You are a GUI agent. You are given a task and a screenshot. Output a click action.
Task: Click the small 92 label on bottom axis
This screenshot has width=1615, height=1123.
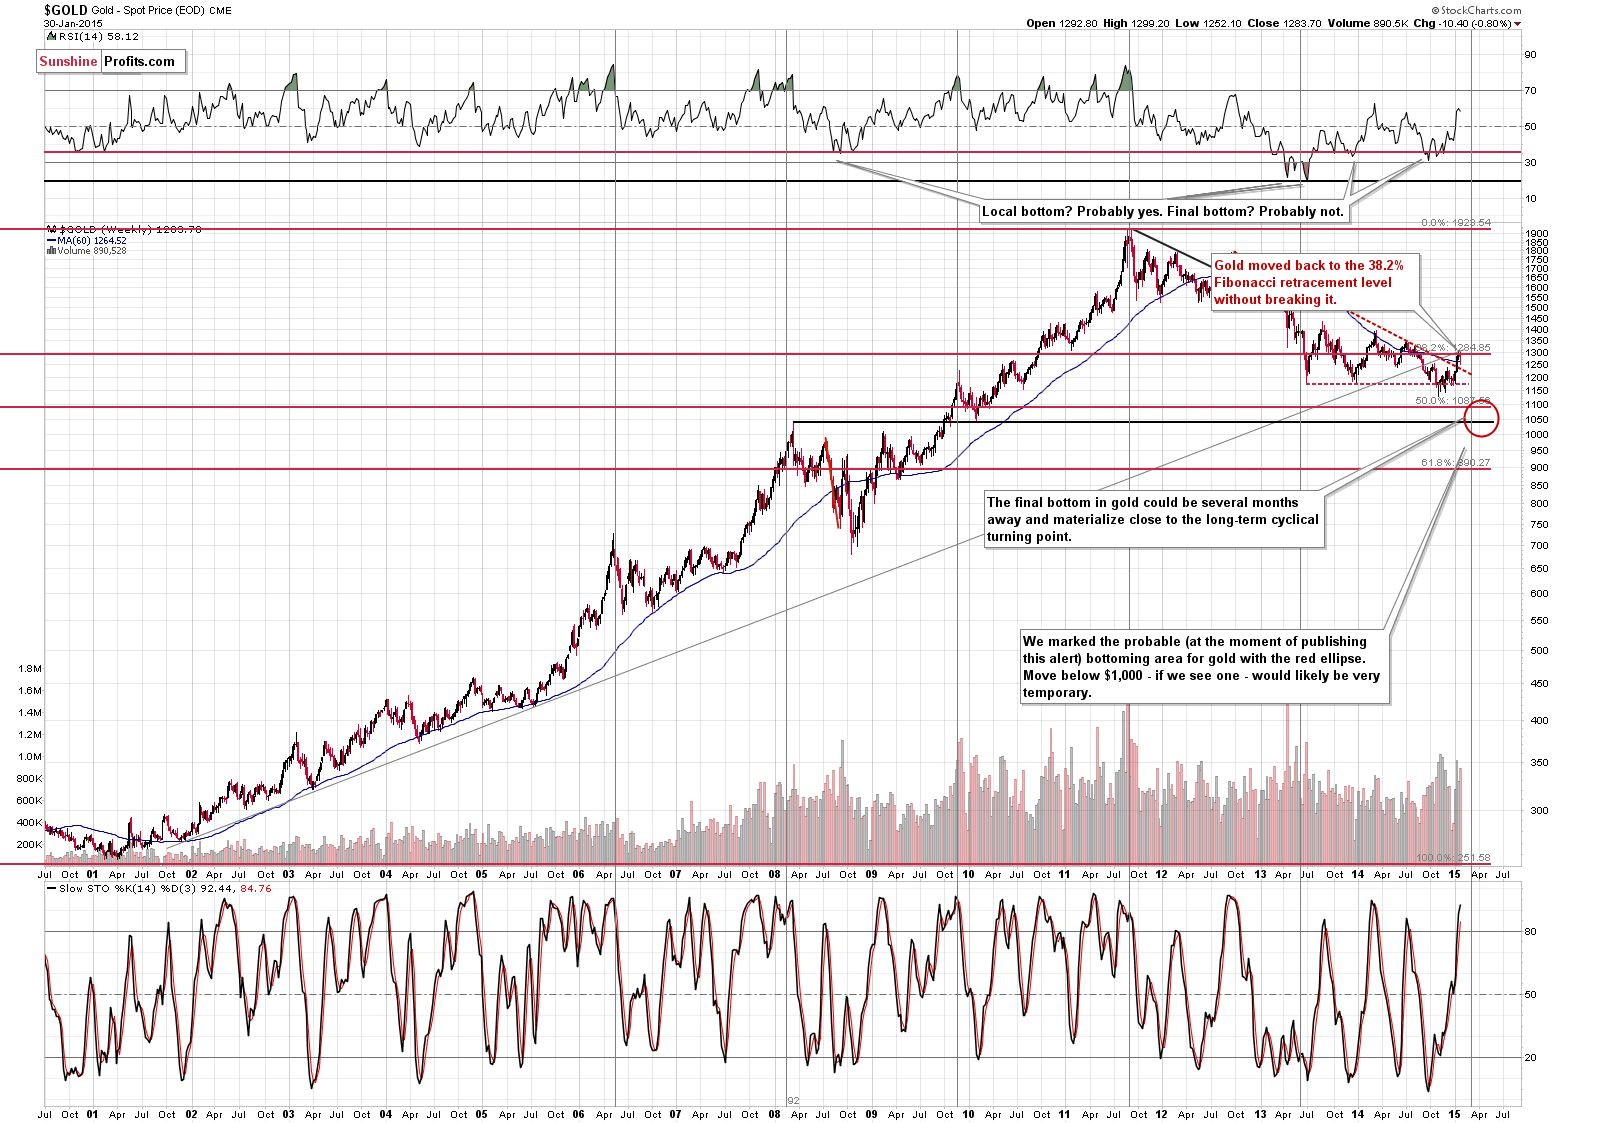pyautogui.click(x=794, y=1100)
